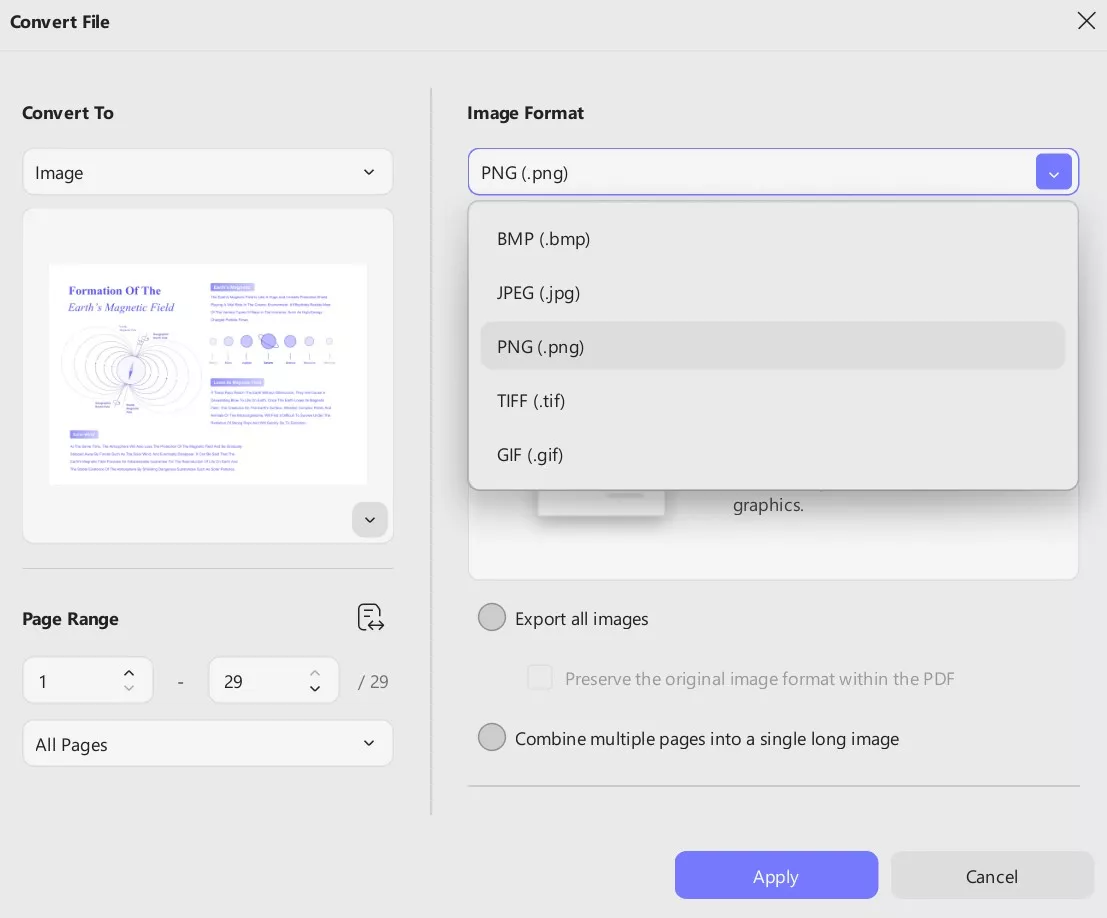The width and height of the screenshot is (1107, 918).
Task: Open the custom page range settings icon
Action: pos(370,617)
